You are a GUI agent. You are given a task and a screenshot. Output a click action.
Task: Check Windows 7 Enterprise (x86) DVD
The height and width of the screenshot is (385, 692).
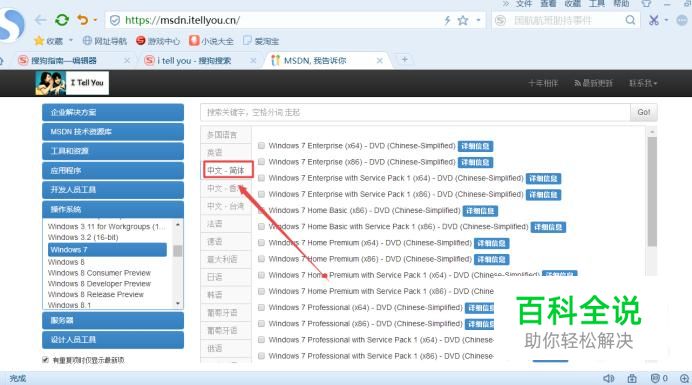pos(261,162)
